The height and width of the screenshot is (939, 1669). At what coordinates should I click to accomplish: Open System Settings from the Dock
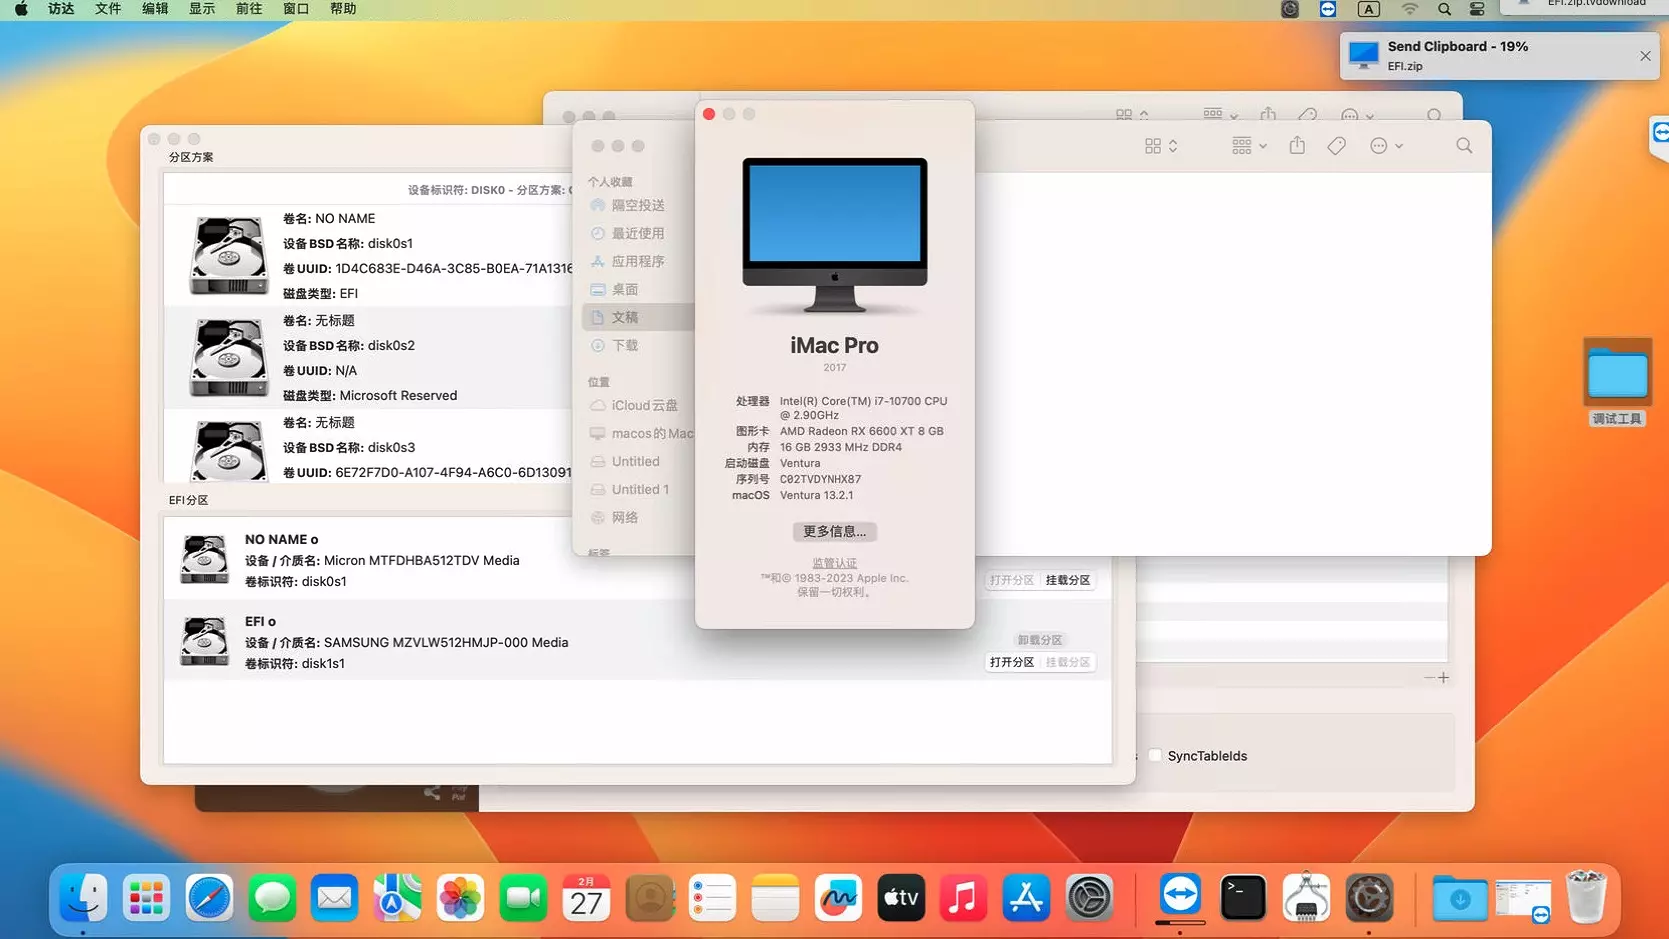pyautogui.click(x=1089, y=898)
